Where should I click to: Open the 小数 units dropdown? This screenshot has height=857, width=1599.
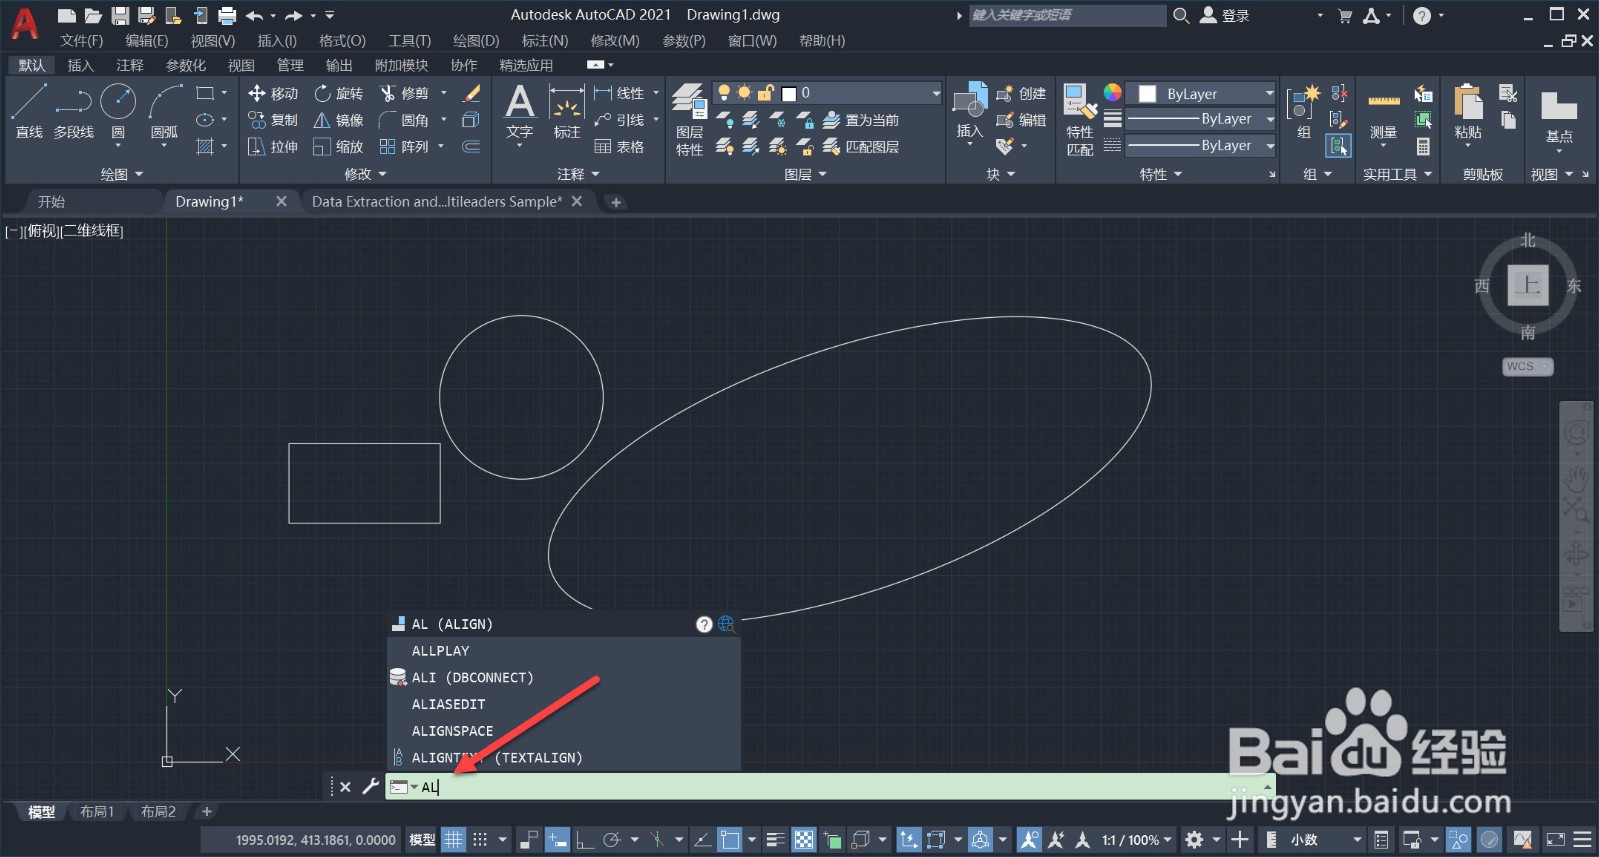(1326, 840)
